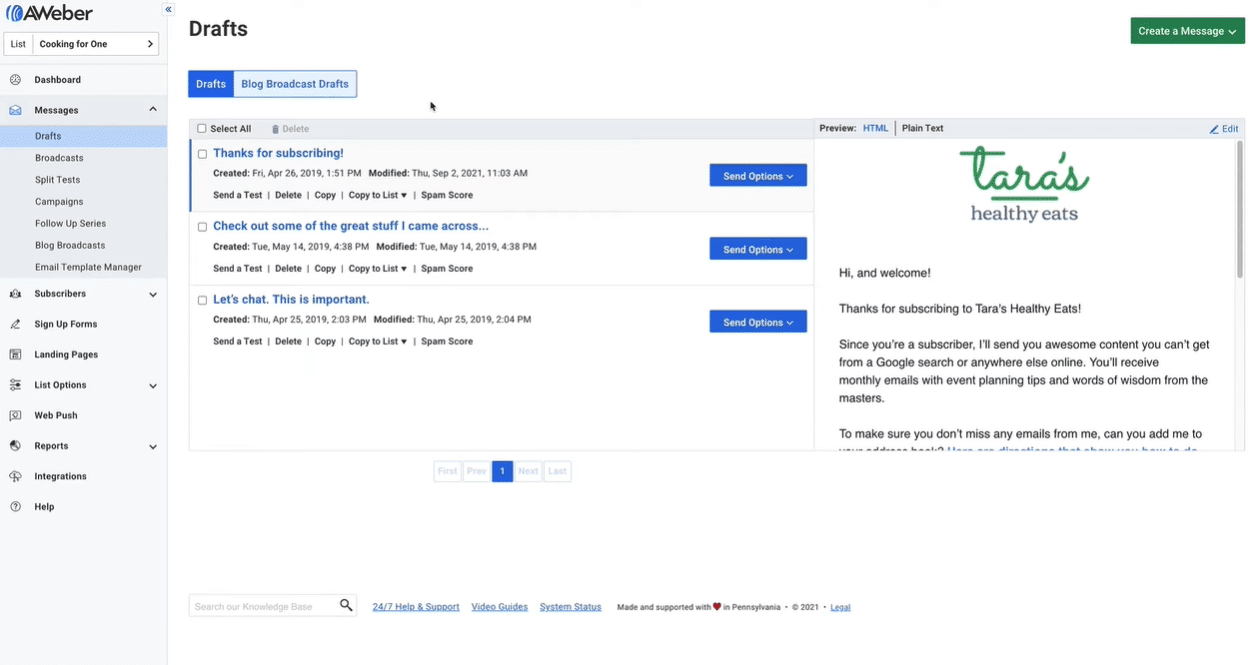Click the Integrations plug icon

(15, 477)
